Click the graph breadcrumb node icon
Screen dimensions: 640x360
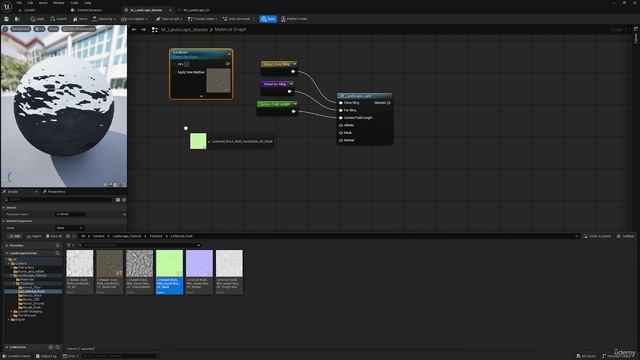(x=155, y=29)
